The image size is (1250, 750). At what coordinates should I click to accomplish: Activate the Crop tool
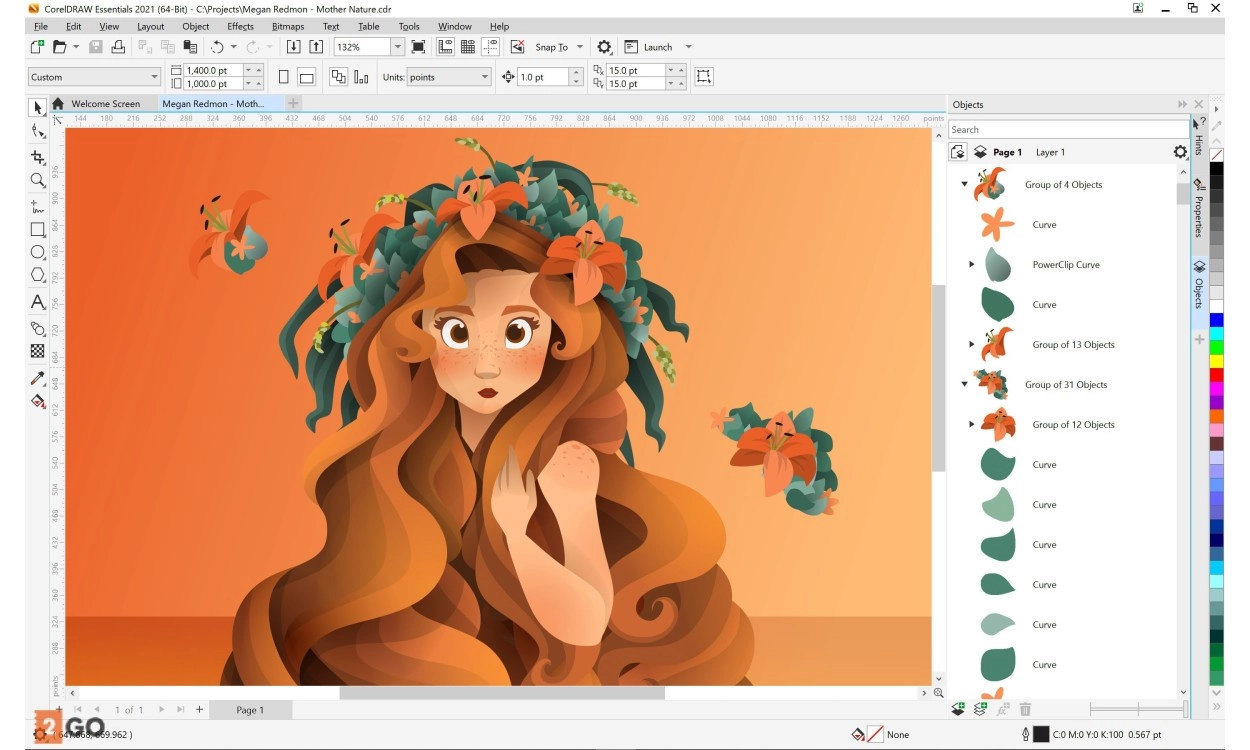38,156
